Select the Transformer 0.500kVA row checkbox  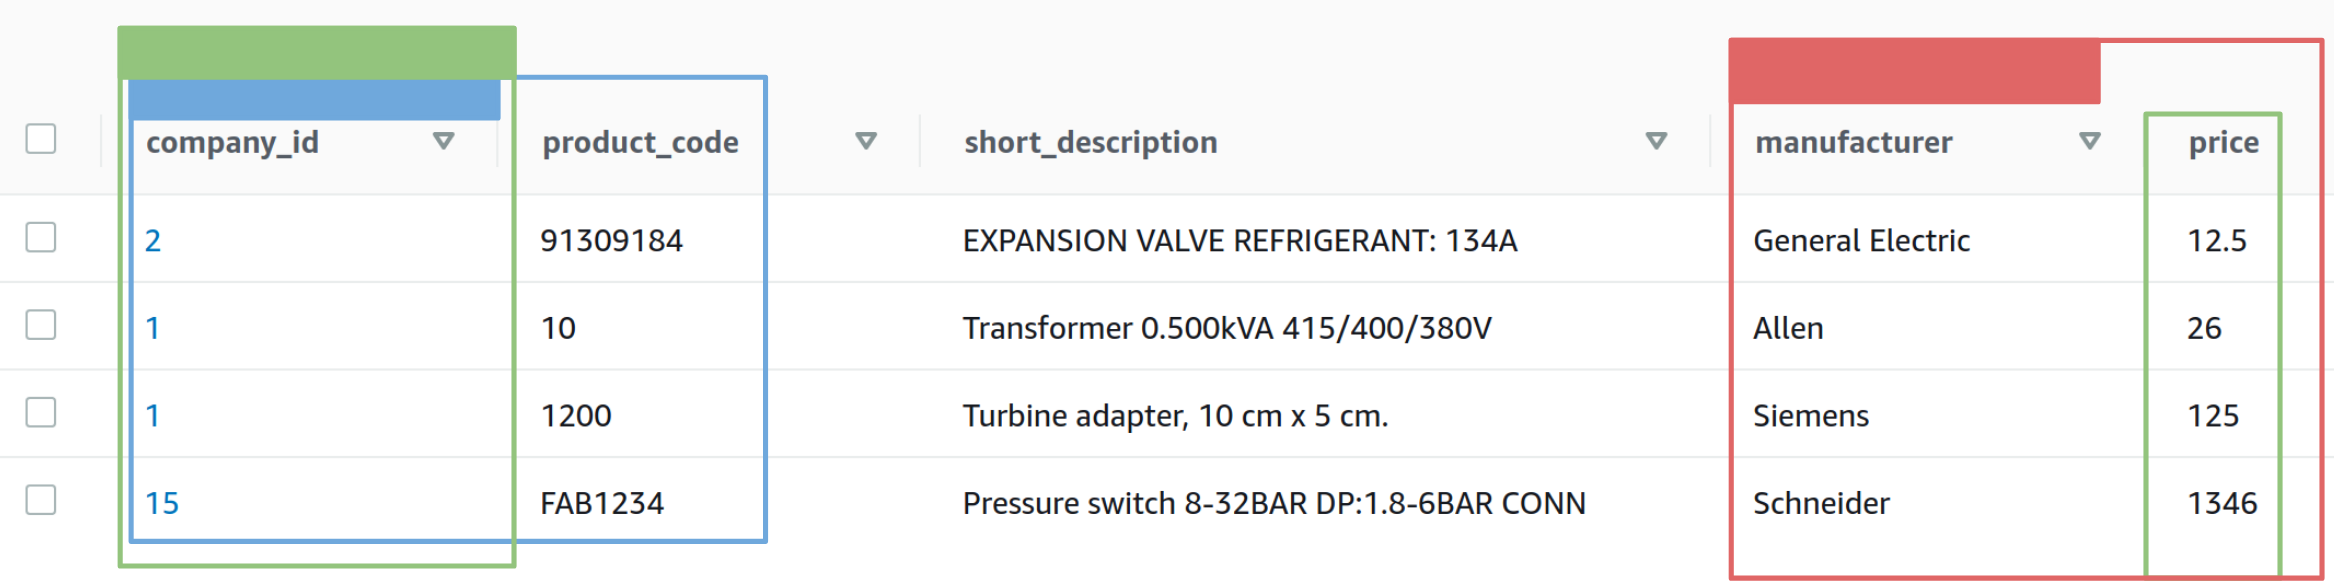point(41,325)
